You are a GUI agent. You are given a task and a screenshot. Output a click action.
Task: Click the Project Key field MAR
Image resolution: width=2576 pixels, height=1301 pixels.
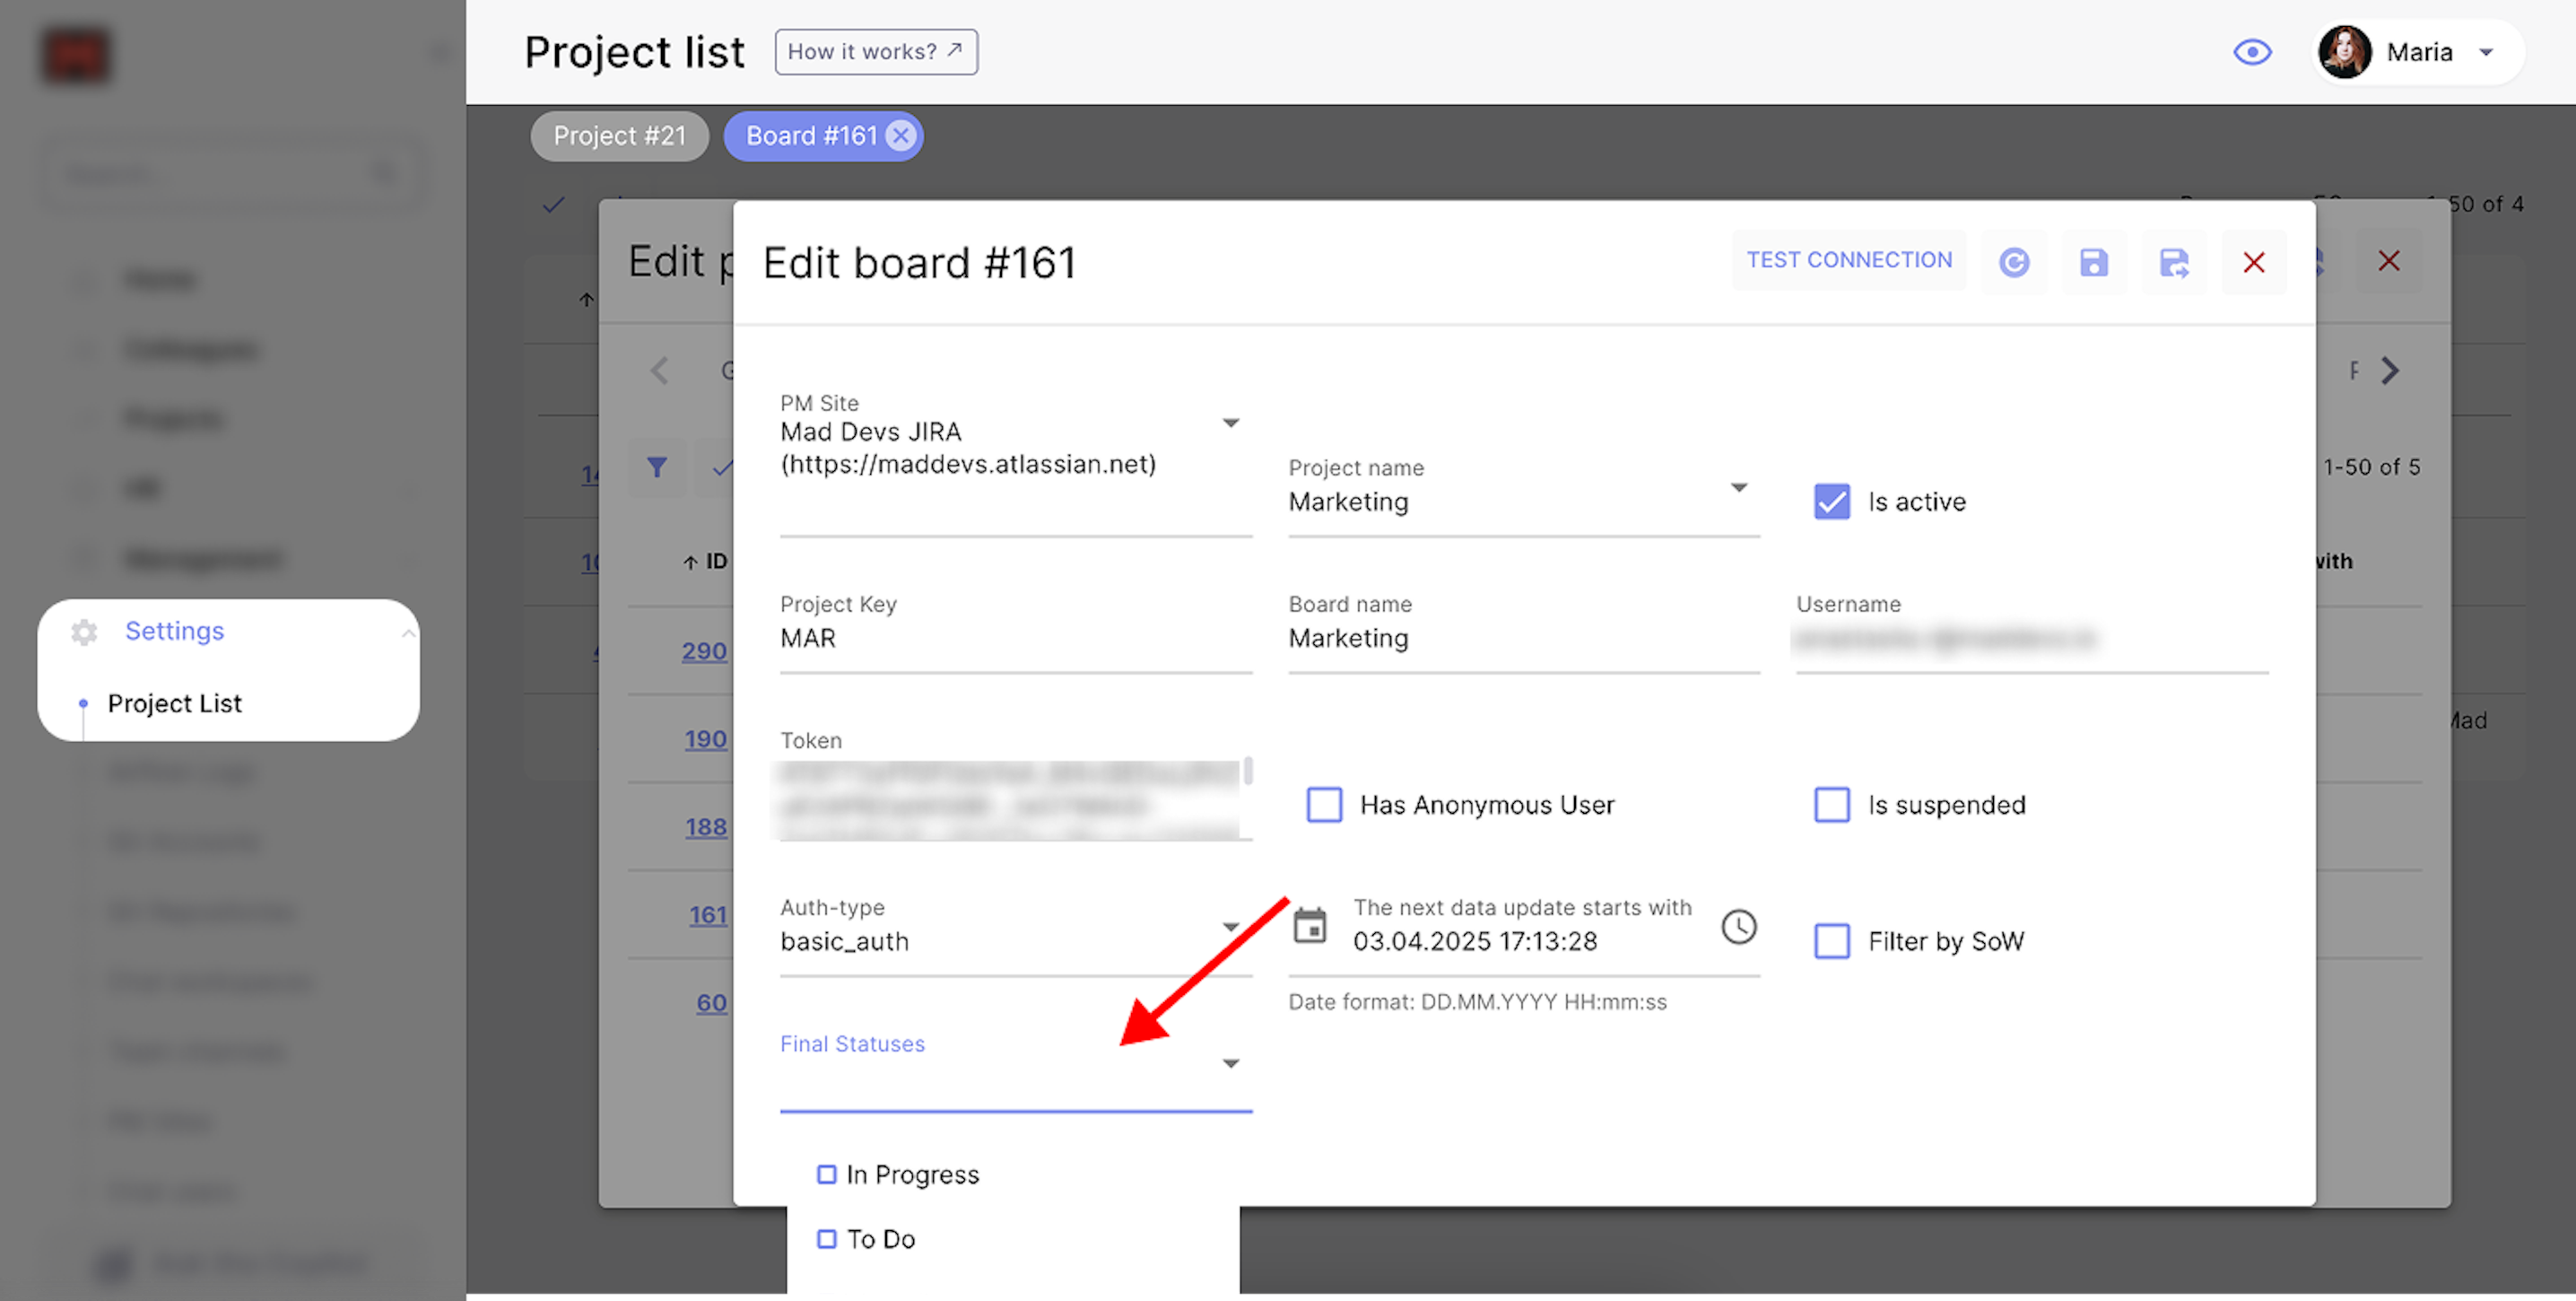(x=1015, y=638)
